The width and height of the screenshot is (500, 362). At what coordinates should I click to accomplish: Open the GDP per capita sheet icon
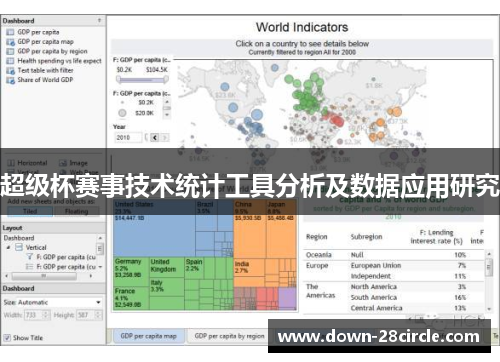click(10, 32)
